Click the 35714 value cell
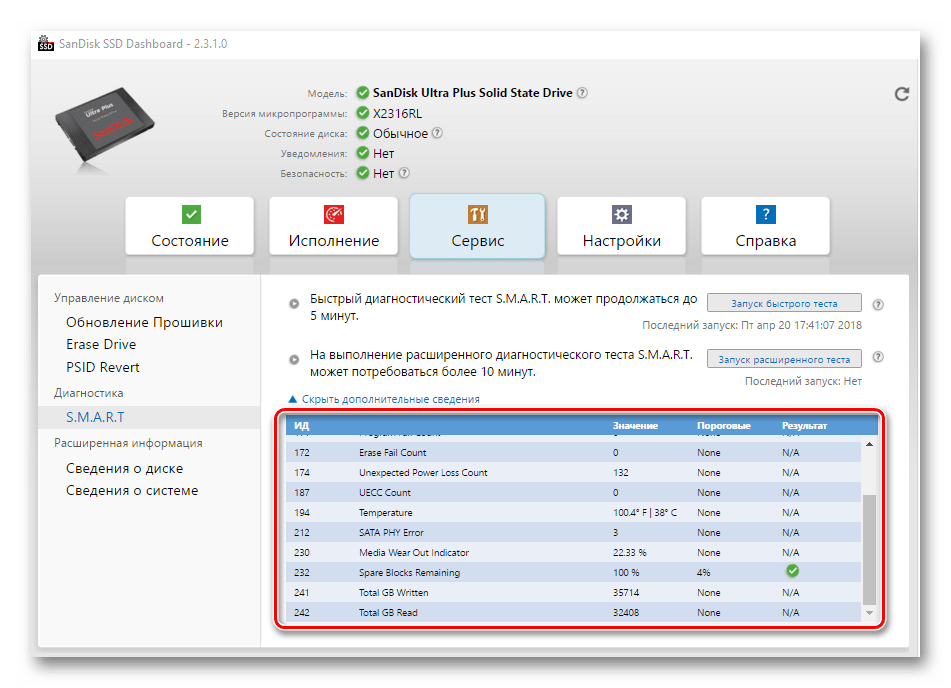951x688 pixels. tap(626, 593)
